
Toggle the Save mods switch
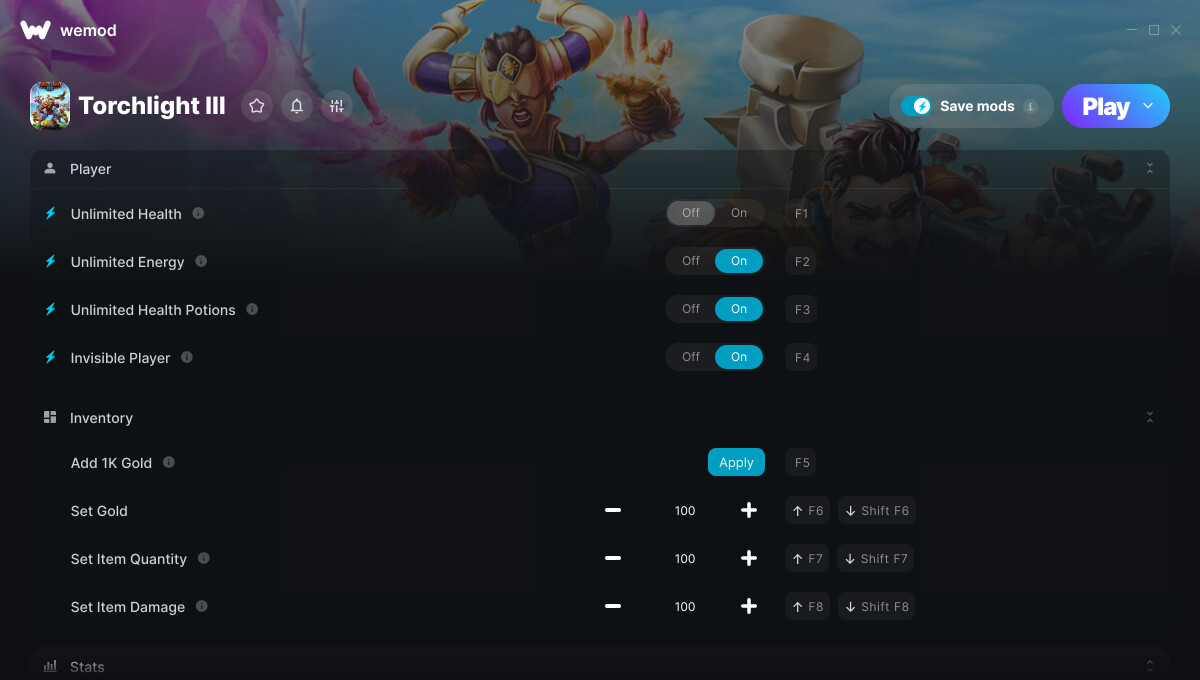[x=916, y=106]
